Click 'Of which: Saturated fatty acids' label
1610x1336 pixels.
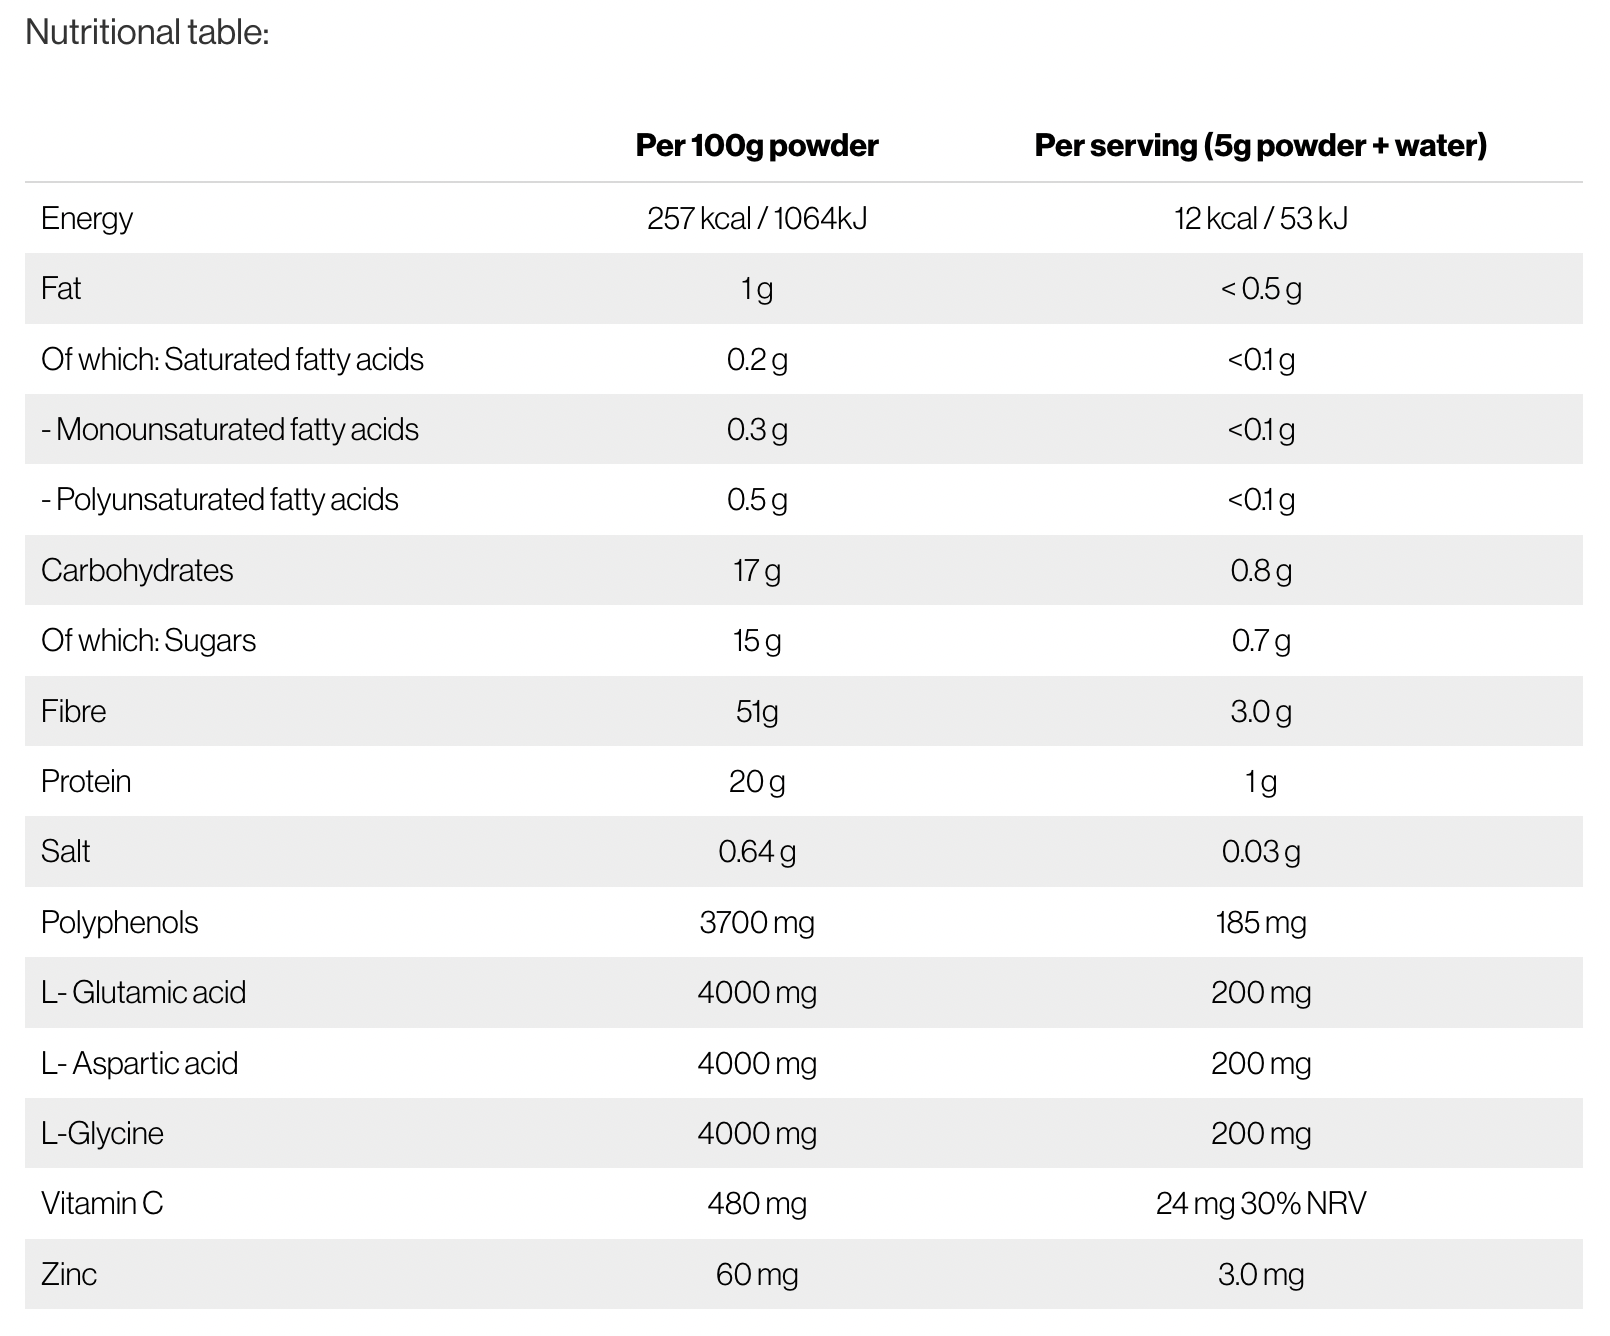[232, 359]
